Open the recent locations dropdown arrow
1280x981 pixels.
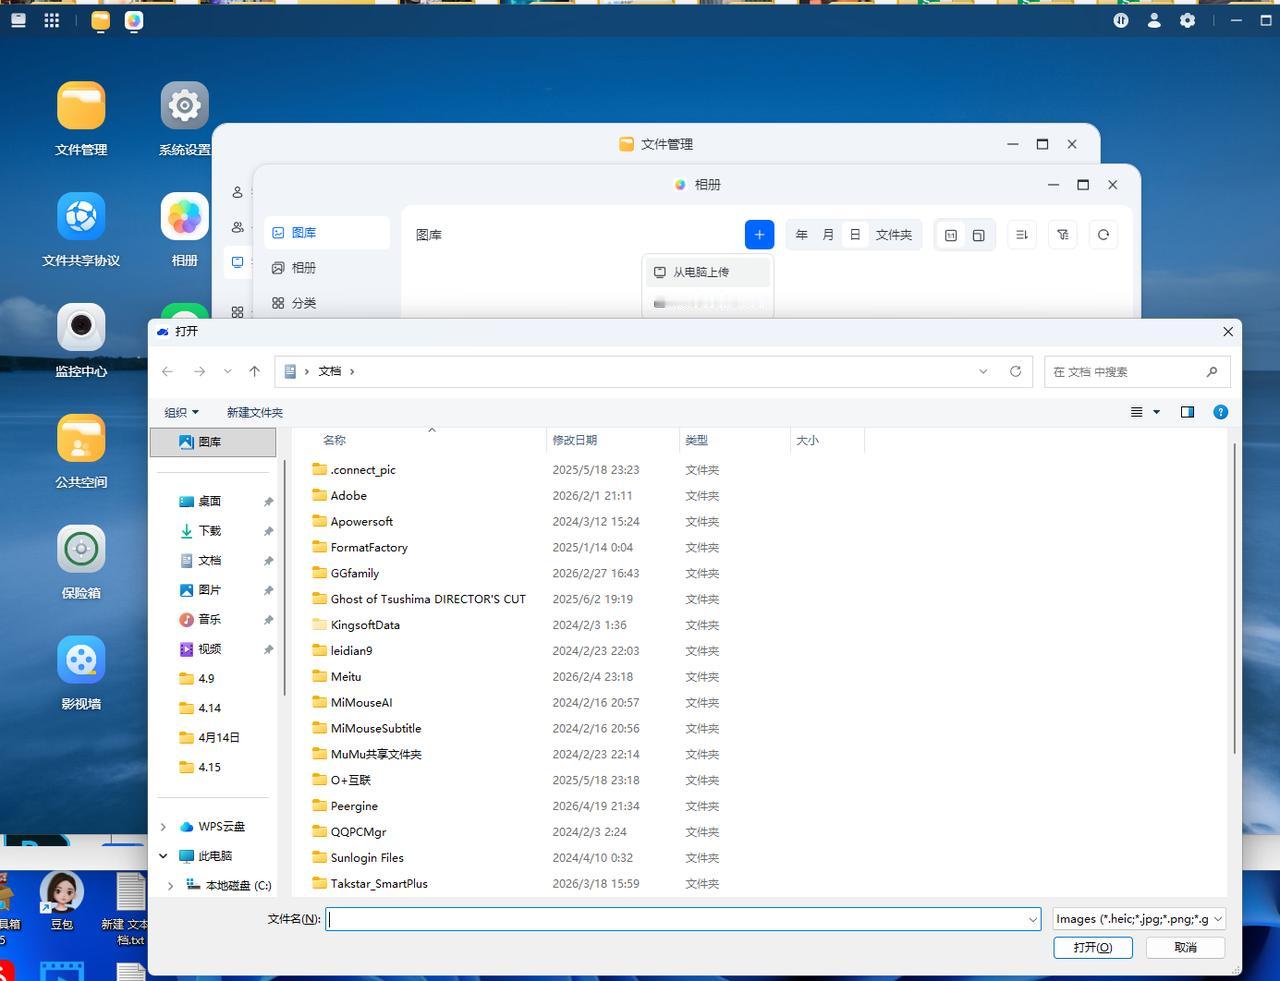[227, 371]
